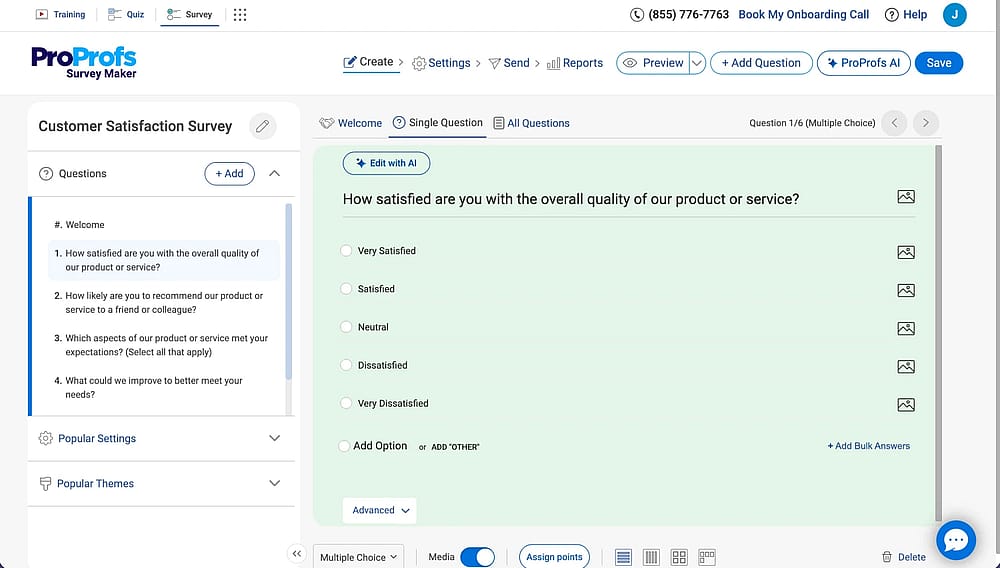This screenshot has height=568, width=1000.
Task: Switch to the Training tab
Action: [x=61, y=15]
